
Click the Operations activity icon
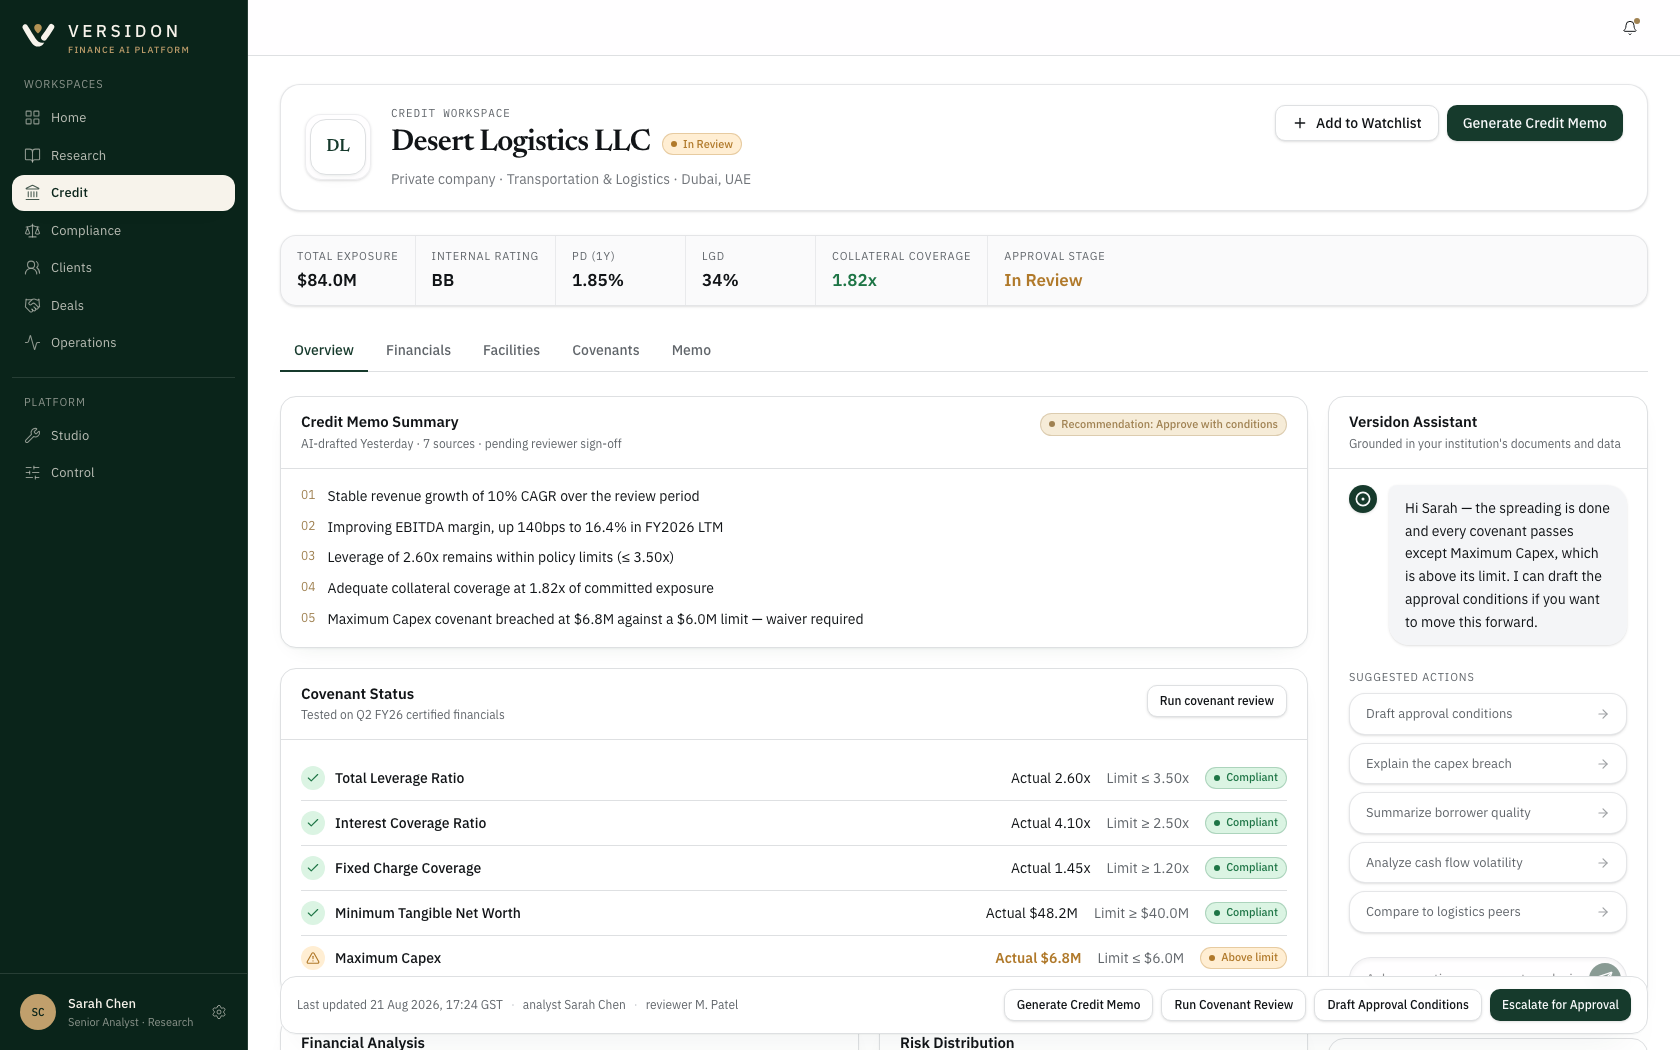(x=32, y=343)
